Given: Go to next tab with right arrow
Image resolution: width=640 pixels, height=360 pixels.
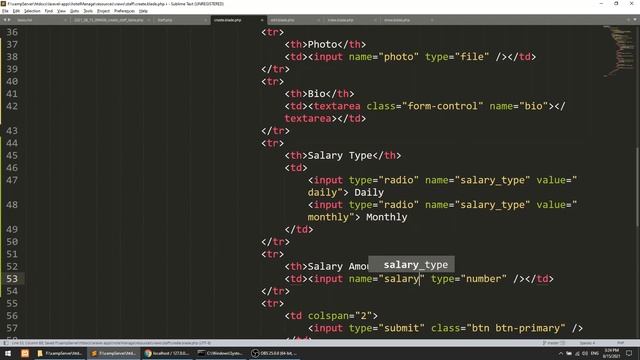Looking at the screenshot, I should [x=9, y=20].
